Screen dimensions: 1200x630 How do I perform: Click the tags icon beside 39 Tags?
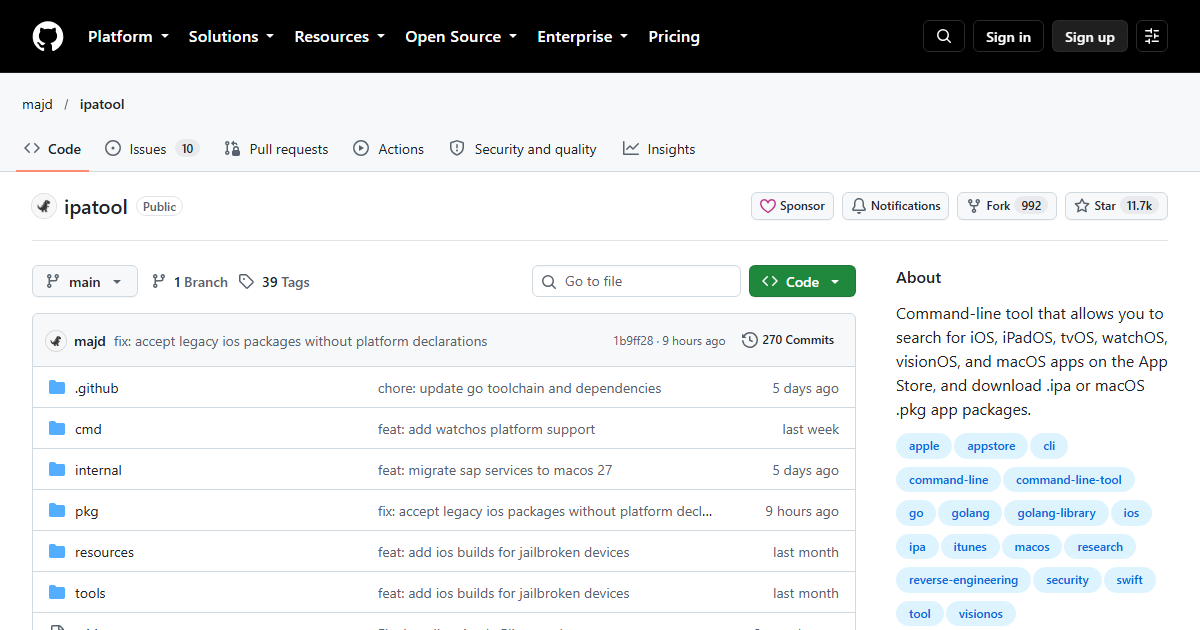(x=247, y=282)
